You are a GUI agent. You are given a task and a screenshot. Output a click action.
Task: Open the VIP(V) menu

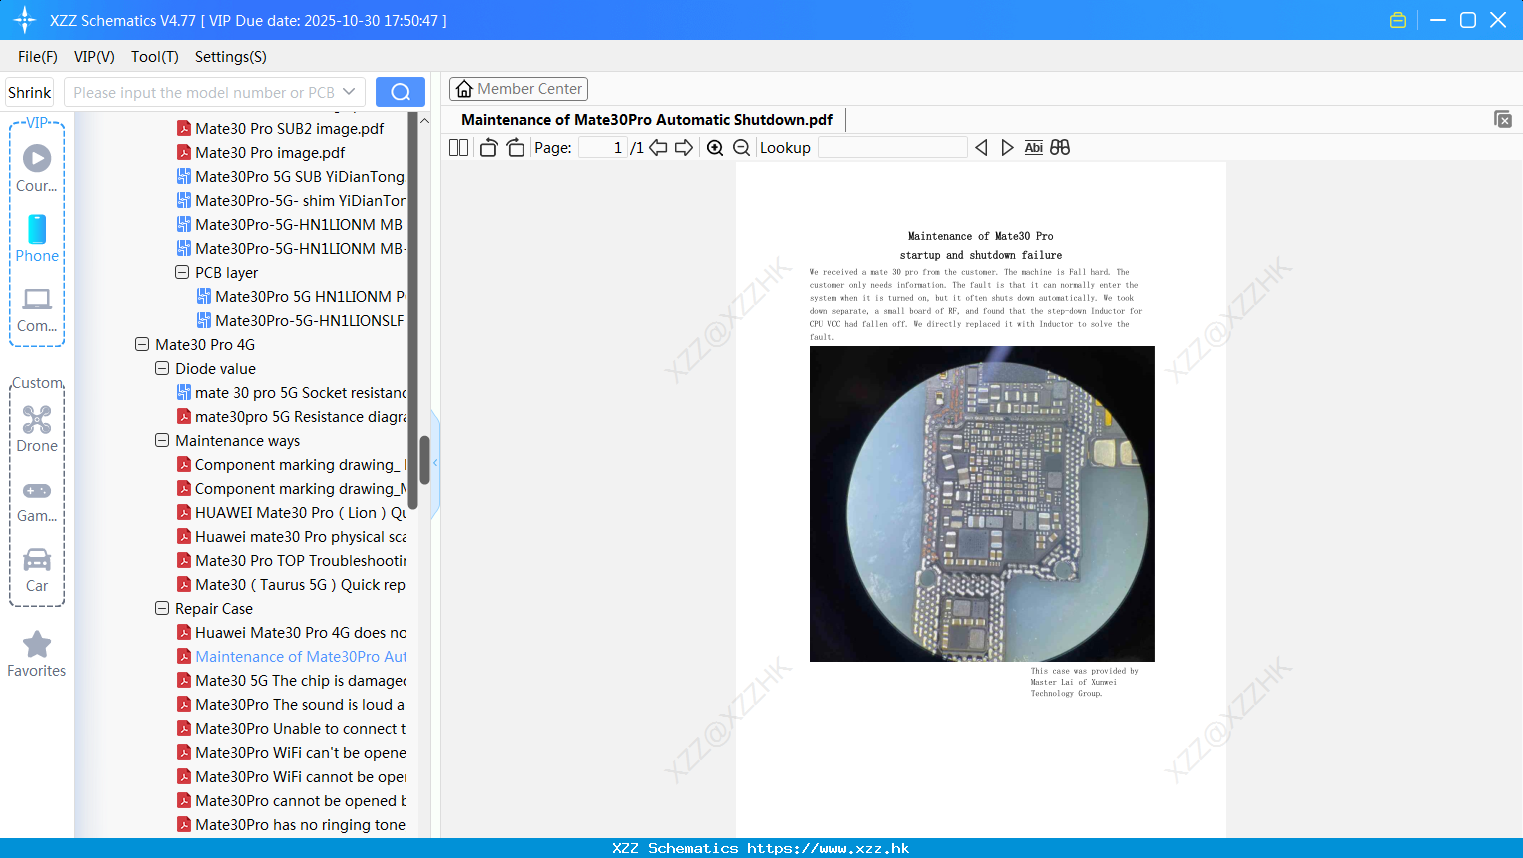click(94, 56)
